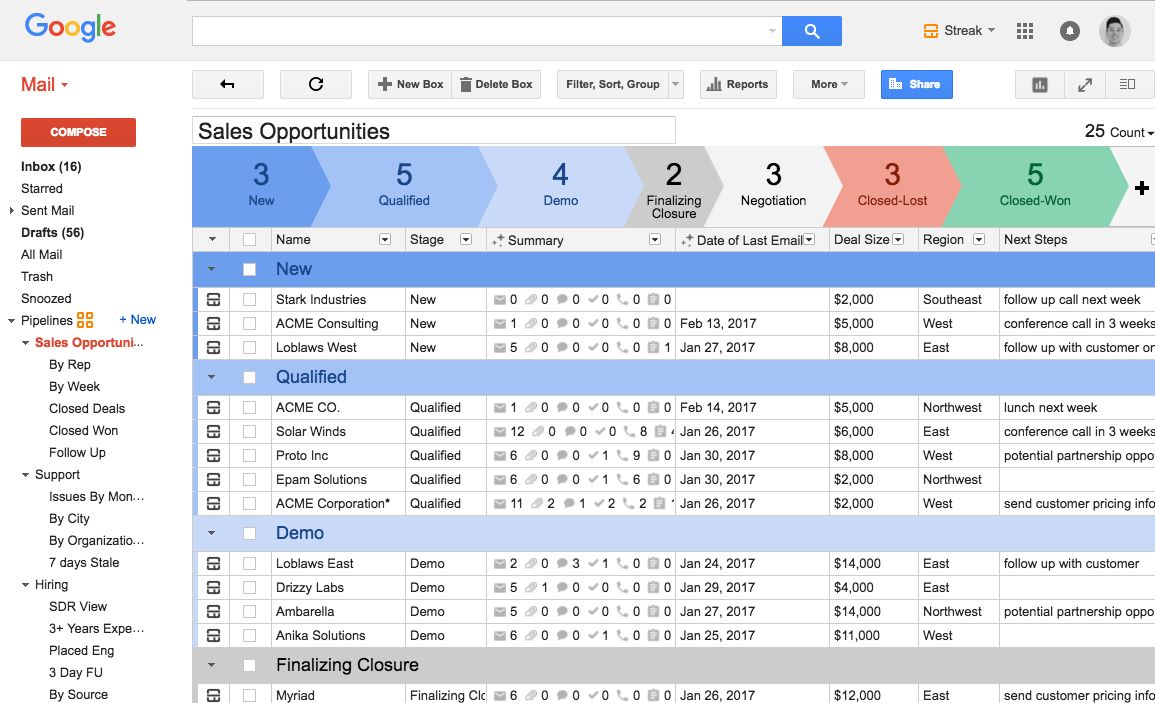Viewport: 1155px width, 703px height.
Task: Check the Stark Industries row checkbox
Action: [x=250, y=299]
